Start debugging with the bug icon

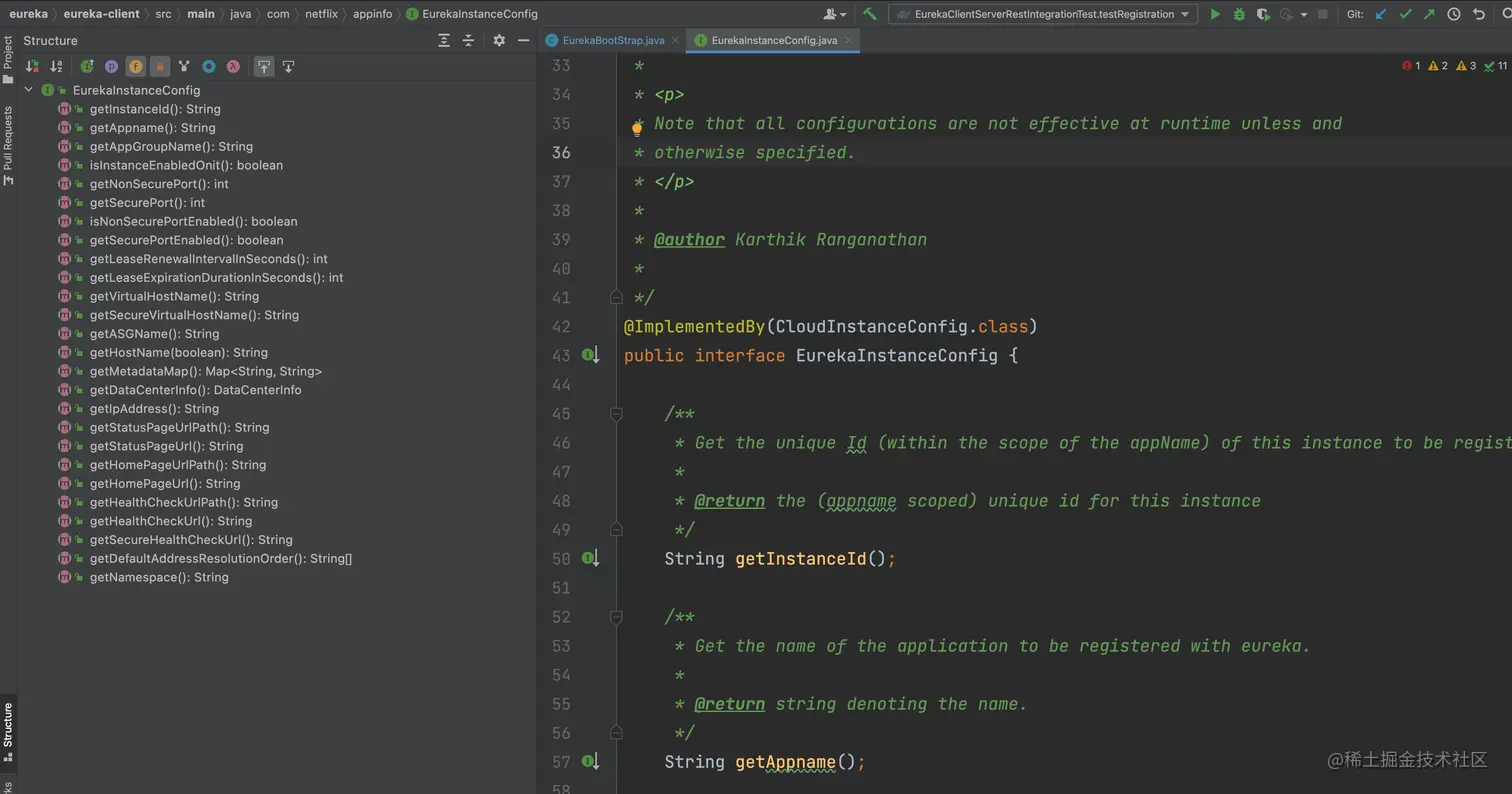coord(1239,14)
